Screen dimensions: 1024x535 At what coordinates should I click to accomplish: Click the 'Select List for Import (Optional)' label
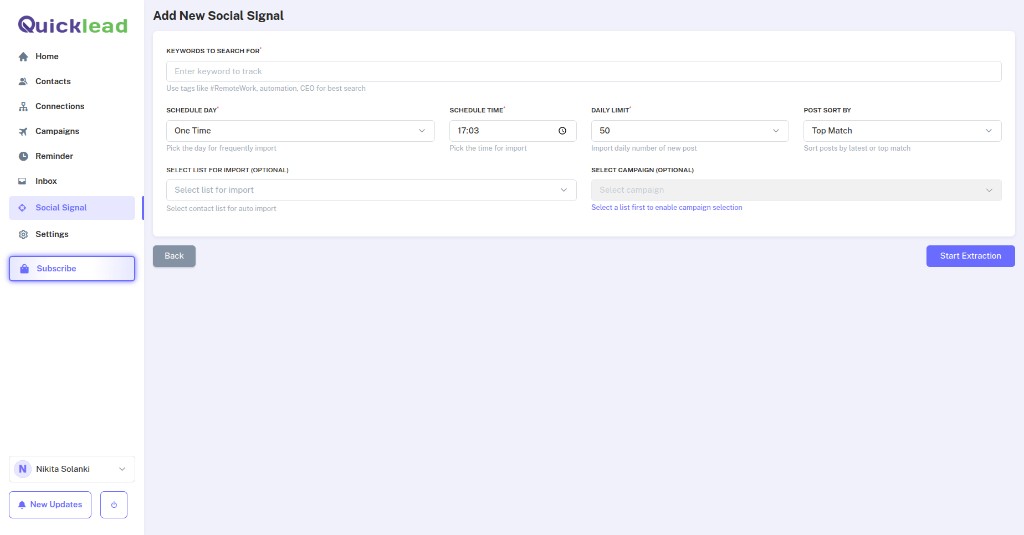coord(227,170)
